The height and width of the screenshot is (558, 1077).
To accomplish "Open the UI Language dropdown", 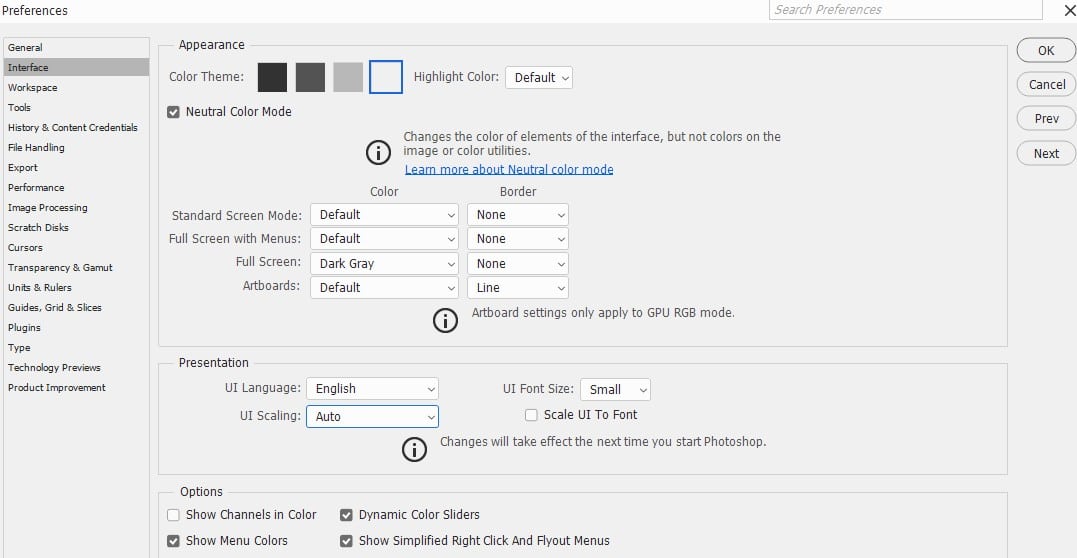I will [372, 389].
